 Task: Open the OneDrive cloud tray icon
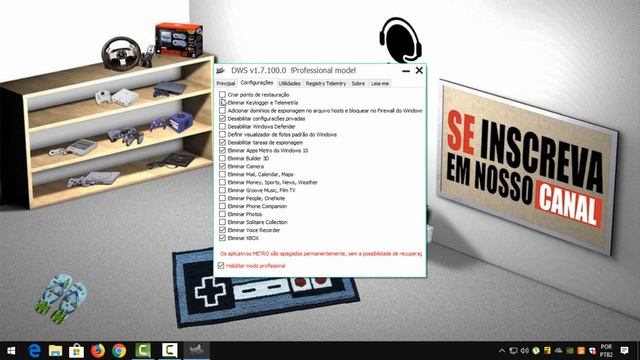click(558, 351)
